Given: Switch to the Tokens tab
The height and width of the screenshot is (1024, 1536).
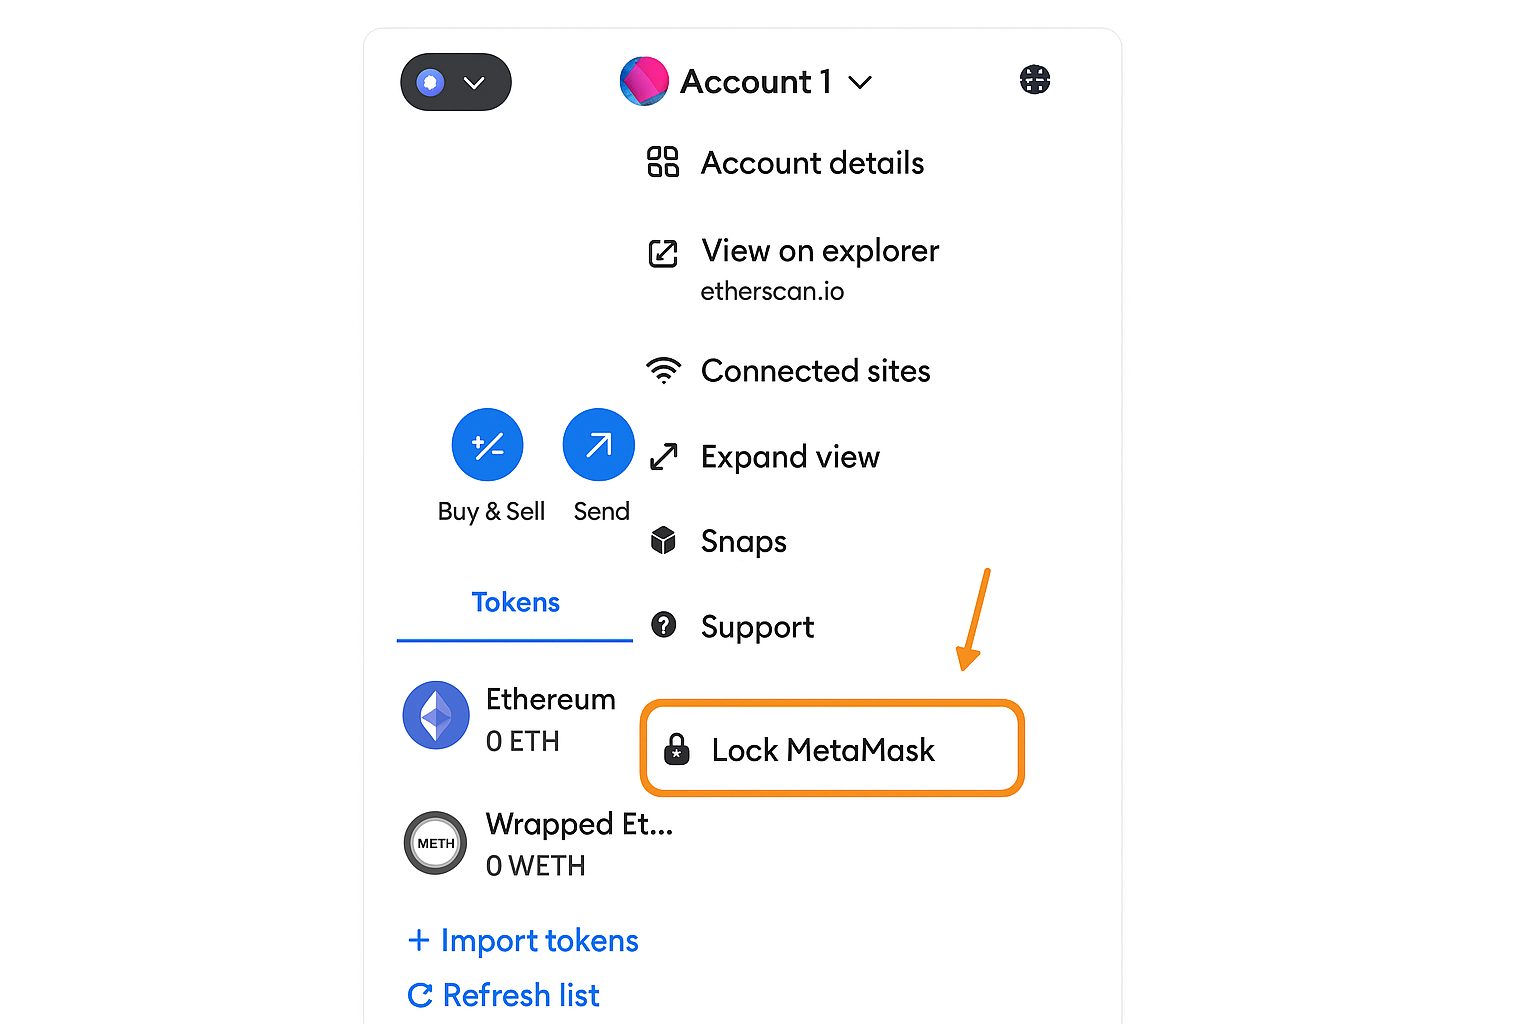Looking at the screenshot, I should click(x=515, y=603).
